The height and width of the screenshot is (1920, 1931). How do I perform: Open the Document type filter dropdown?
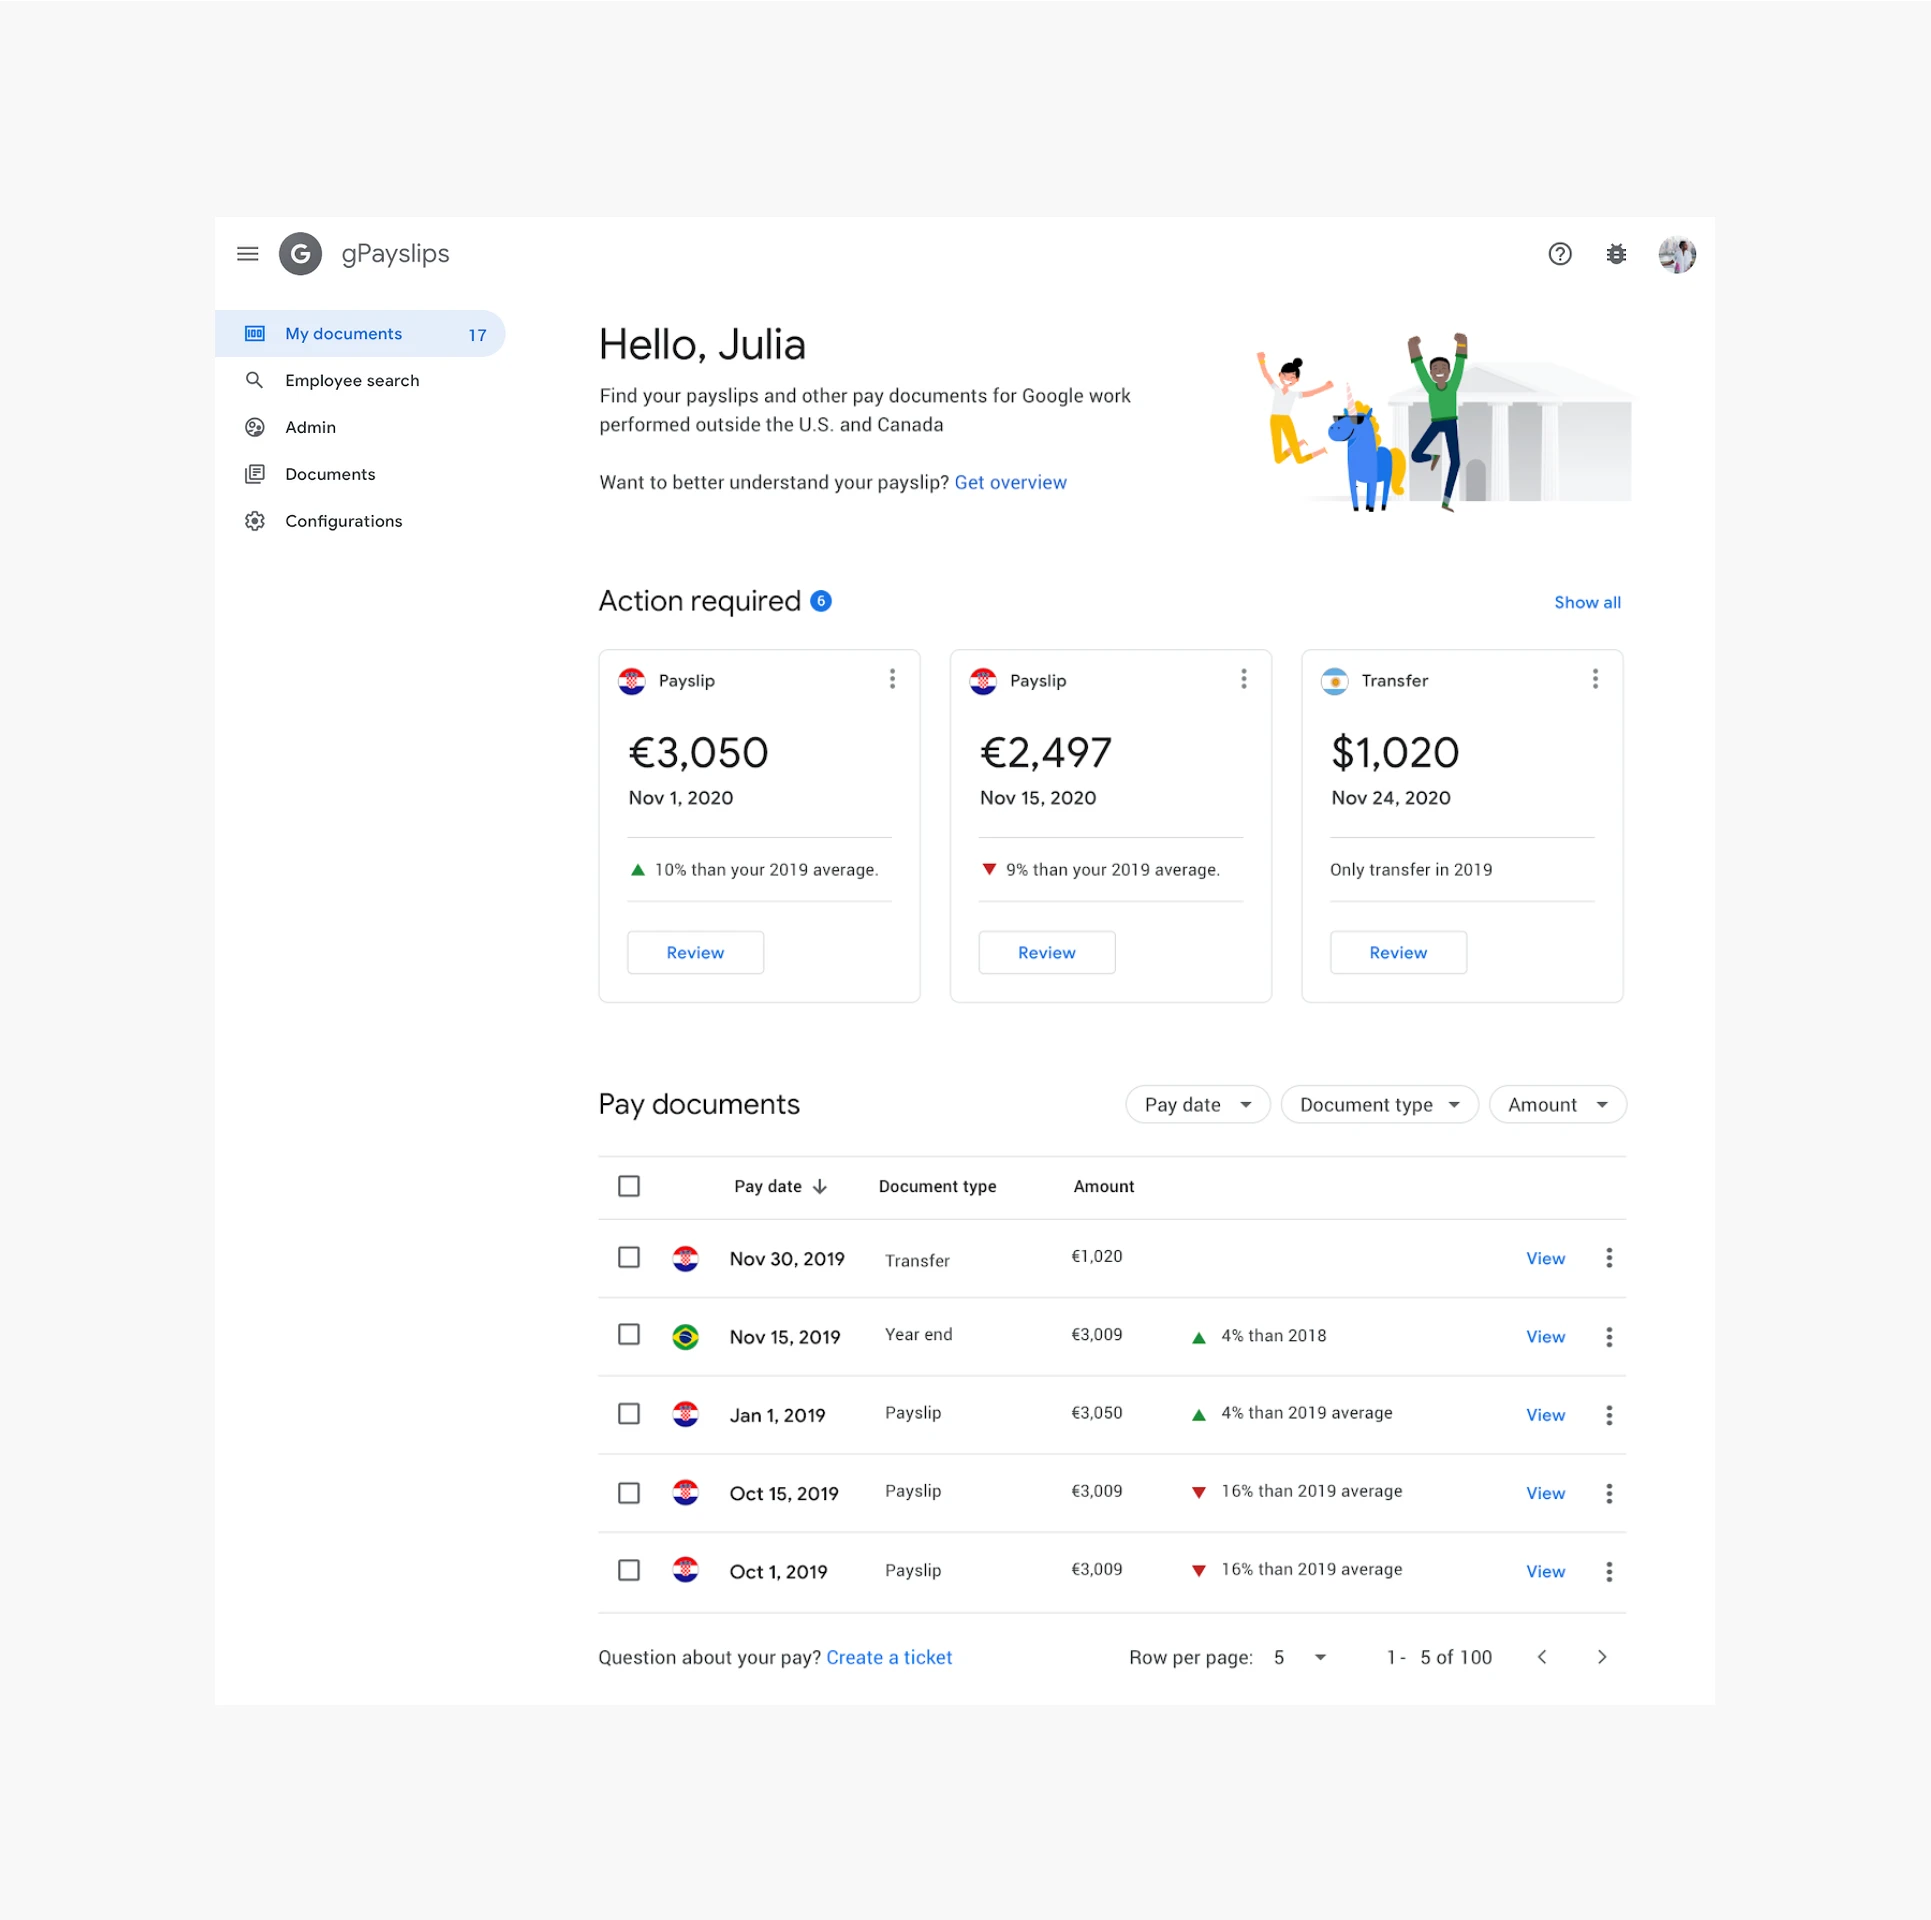point(1378,1105)
